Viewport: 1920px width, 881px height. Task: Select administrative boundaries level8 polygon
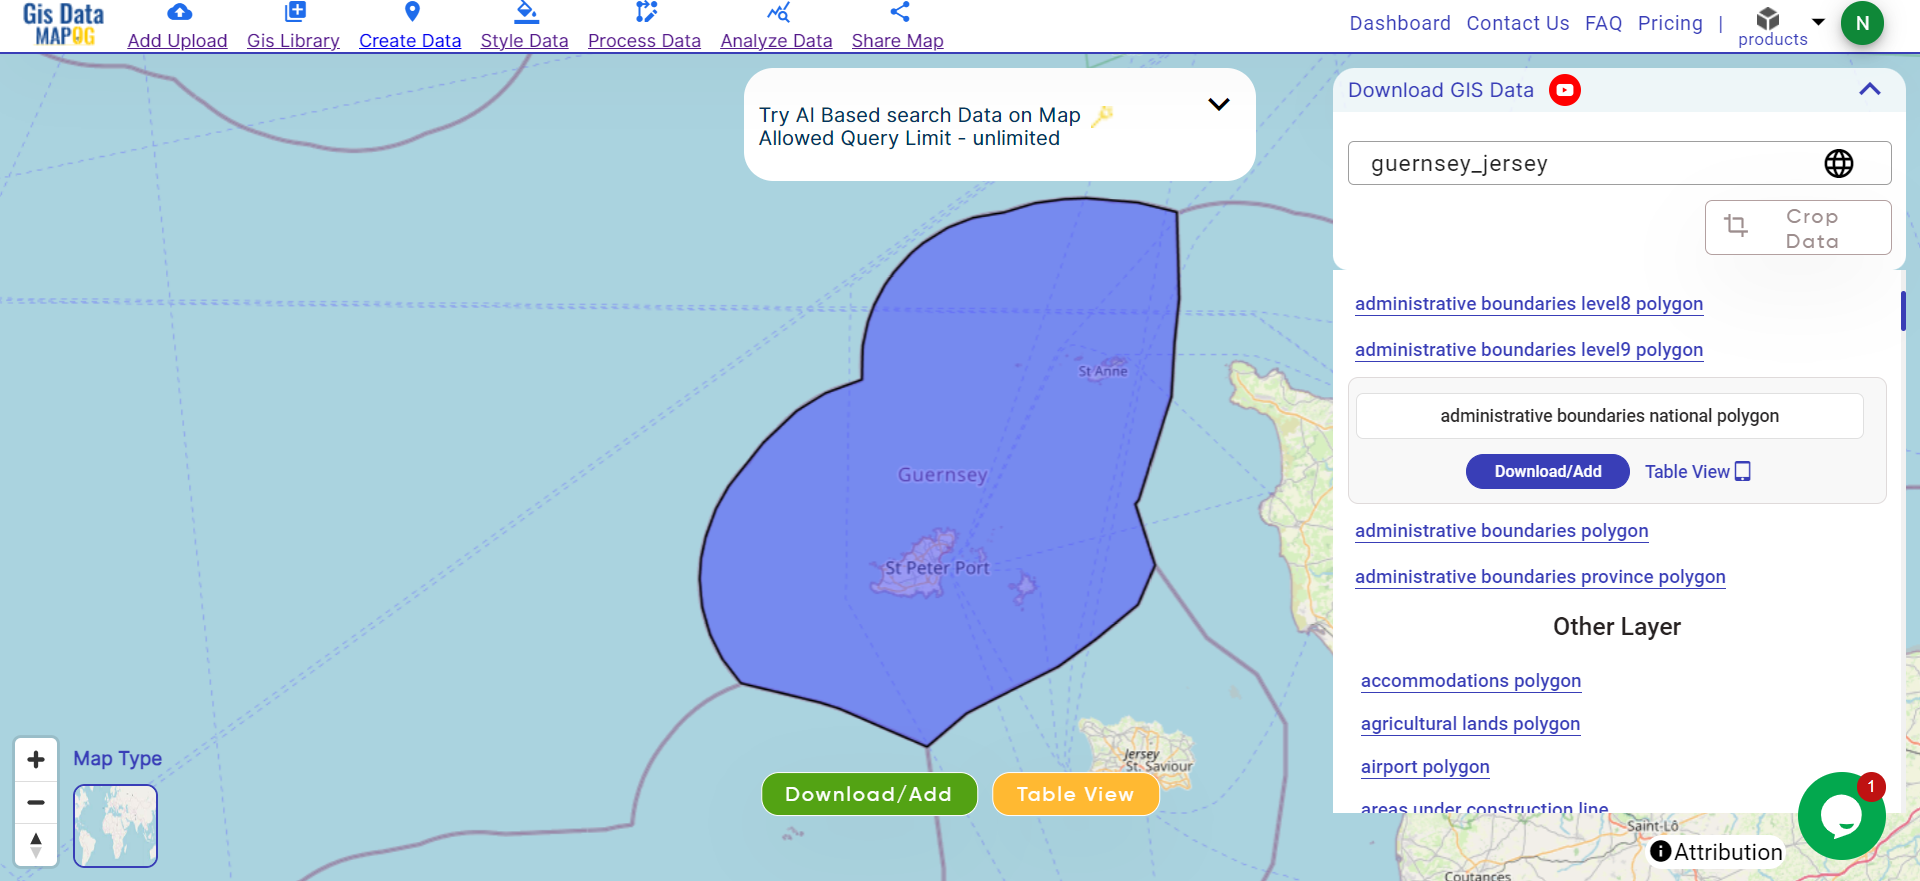[x=1529, y=304]
